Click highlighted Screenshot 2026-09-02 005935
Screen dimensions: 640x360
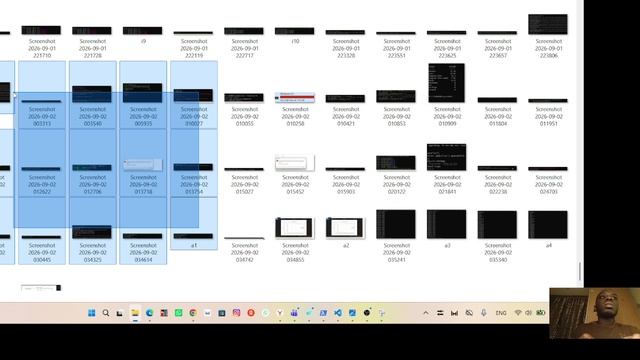click(143, 95)
